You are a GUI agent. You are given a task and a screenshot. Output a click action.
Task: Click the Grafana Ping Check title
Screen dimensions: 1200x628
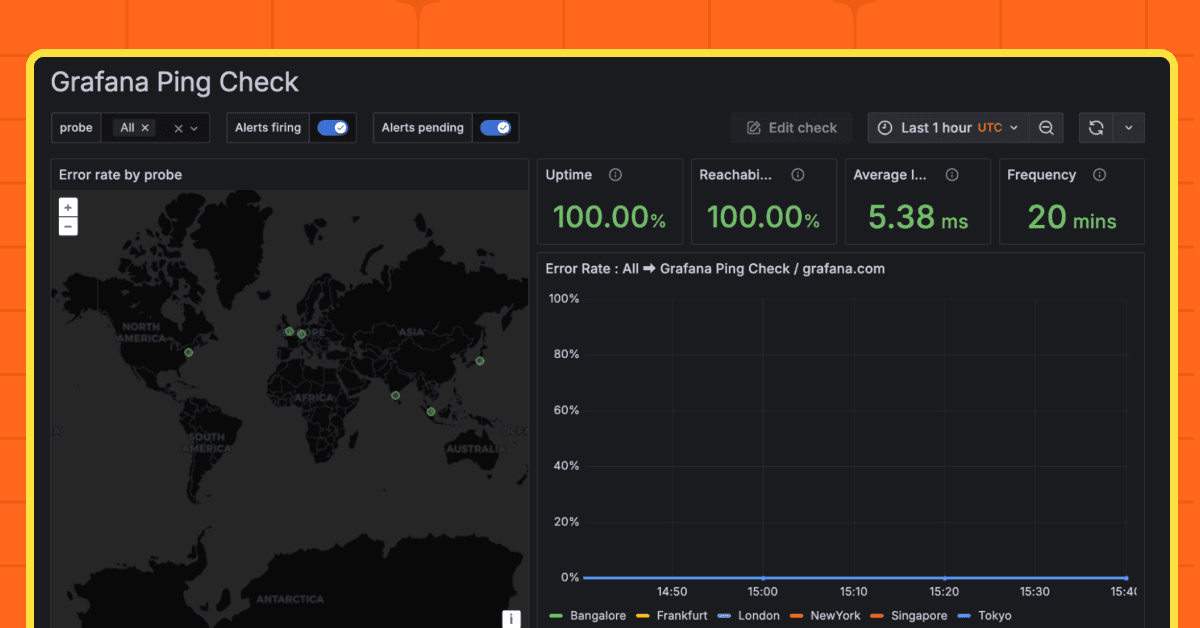tap(176, 82)
